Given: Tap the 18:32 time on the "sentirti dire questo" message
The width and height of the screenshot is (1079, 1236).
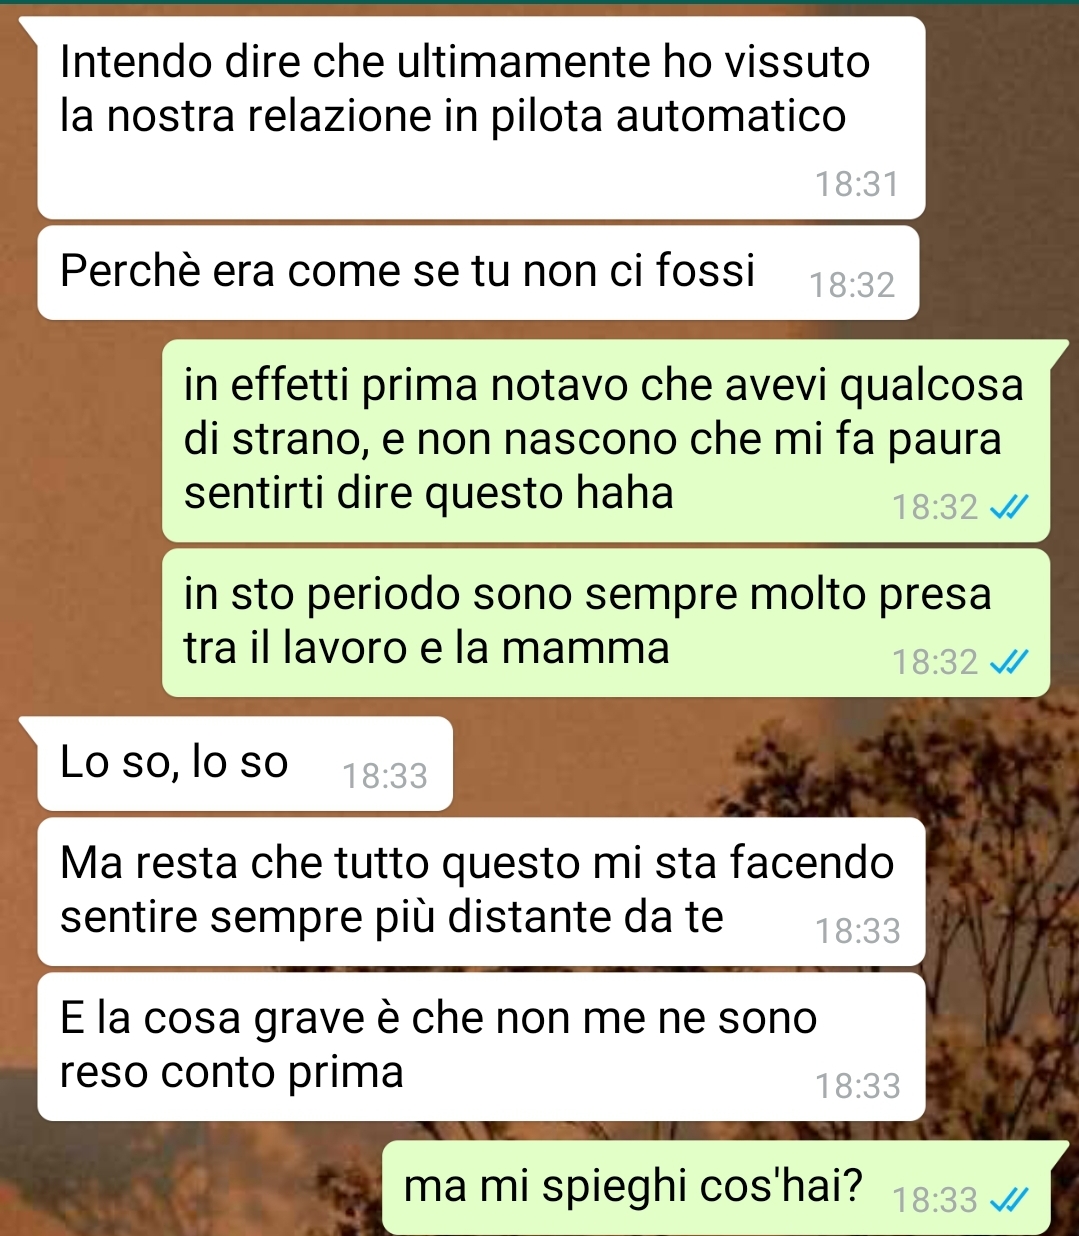Looking at the screenshot, I should pos(935,508).
